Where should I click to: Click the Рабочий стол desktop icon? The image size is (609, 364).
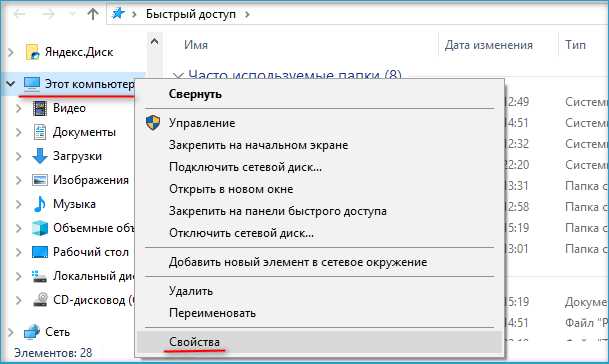[x=40, y=252]
